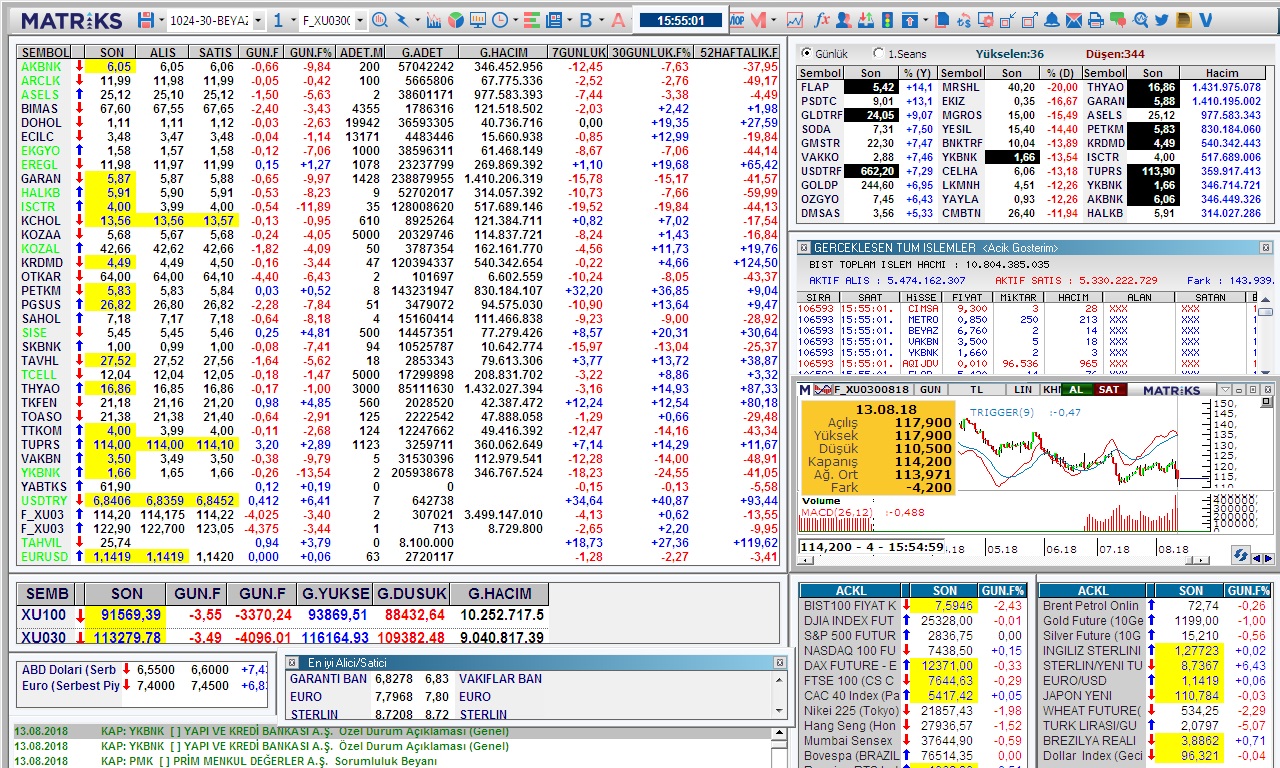Open the chat speech bubbles icon

[1118, 20]
